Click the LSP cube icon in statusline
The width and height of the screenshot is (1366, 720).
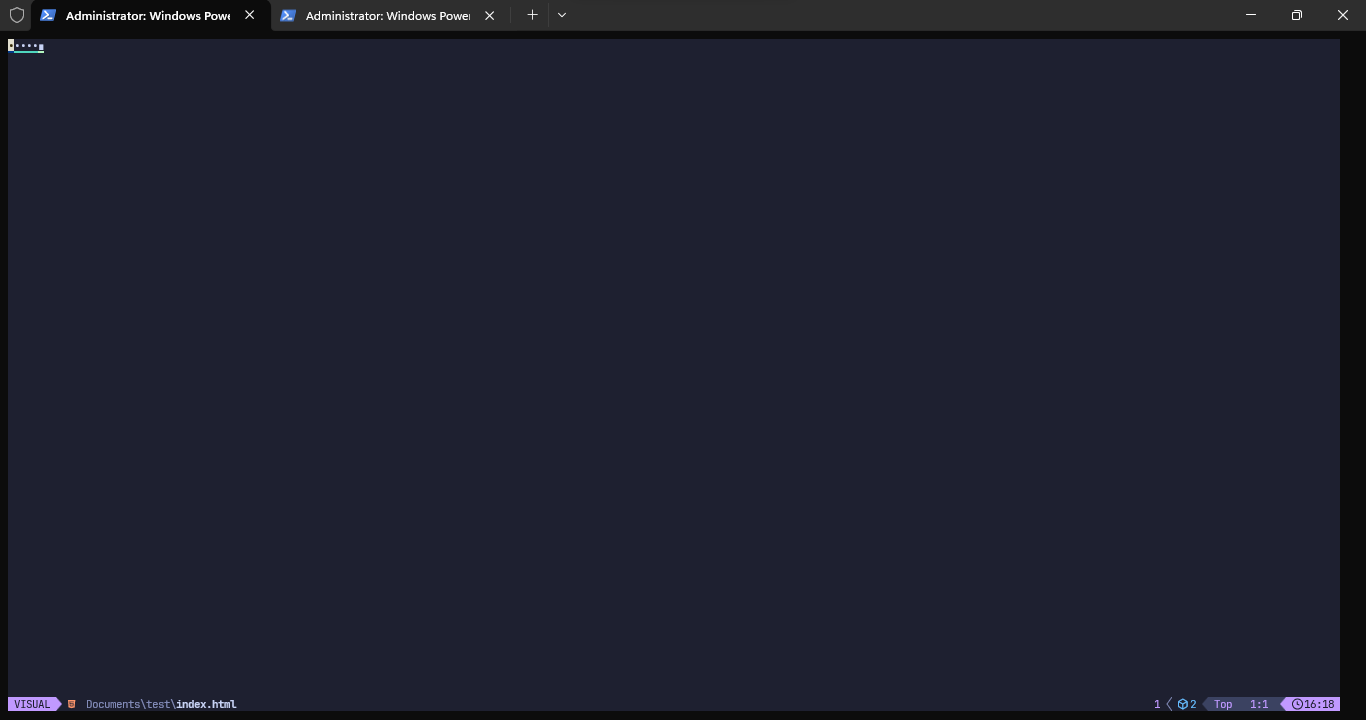tap(1182, 704)
